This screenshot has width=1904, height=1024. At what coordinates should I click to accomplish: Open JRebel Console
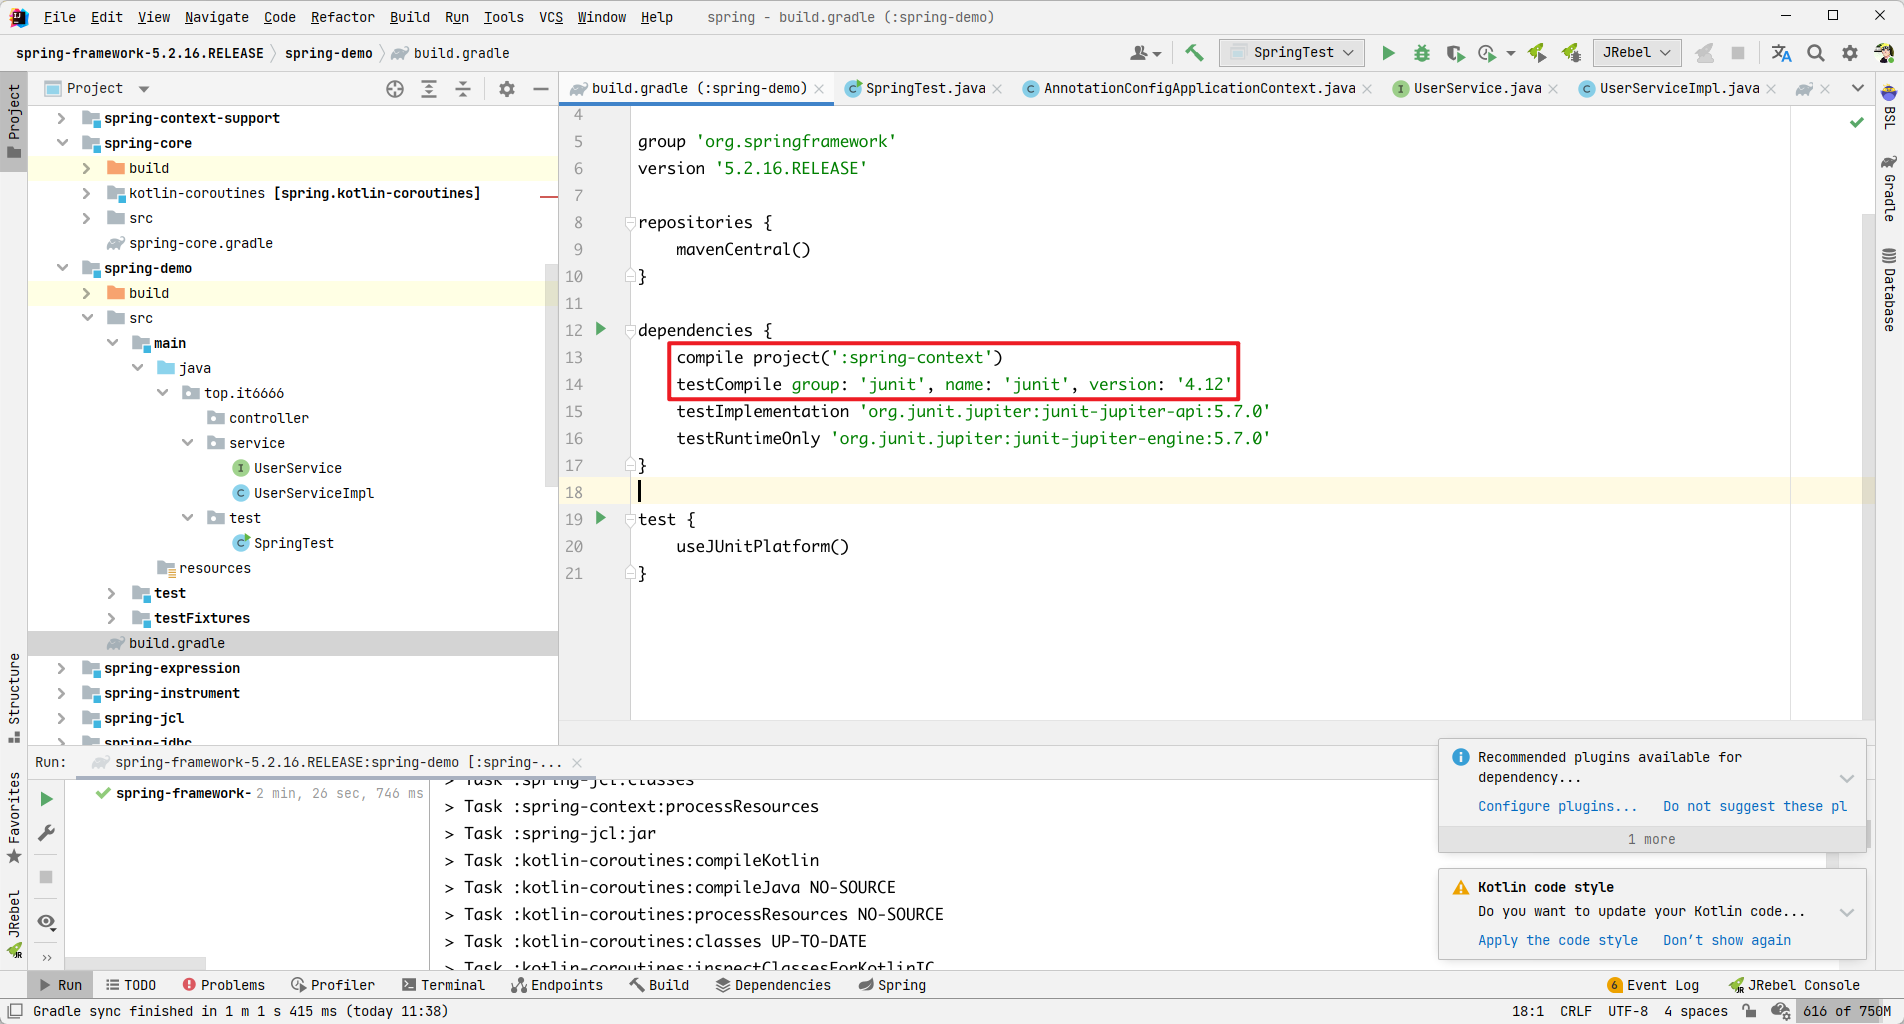pos(1794,985)
